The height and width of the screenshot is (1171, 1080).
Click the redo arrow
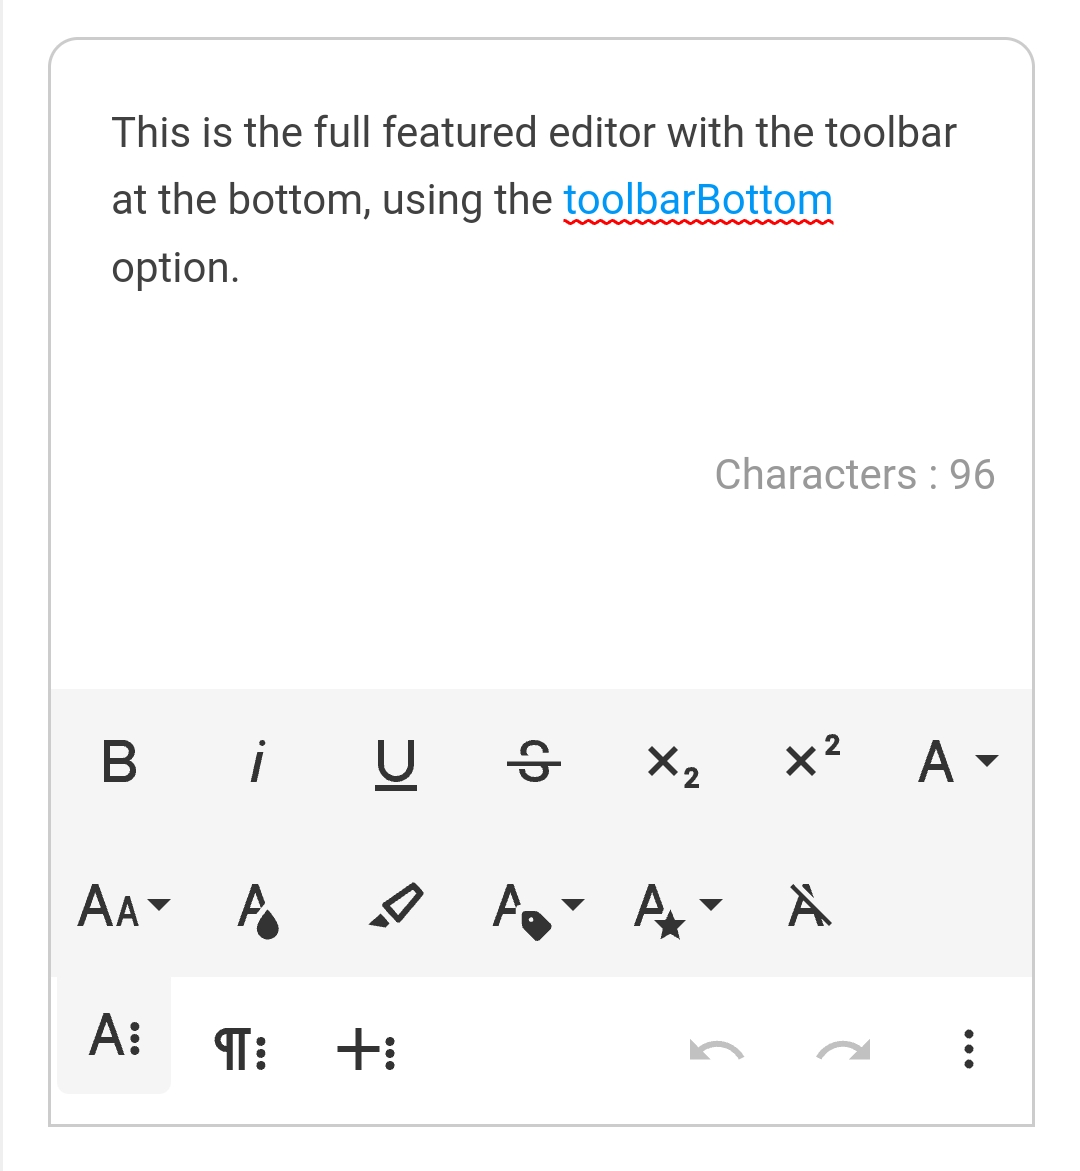pyautogui.click(x=843, y=1050)
